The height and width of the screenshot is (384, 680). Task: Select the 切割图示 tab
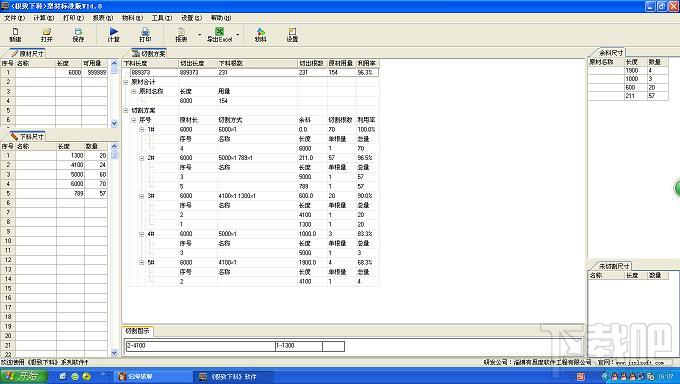tap(137, 331)
